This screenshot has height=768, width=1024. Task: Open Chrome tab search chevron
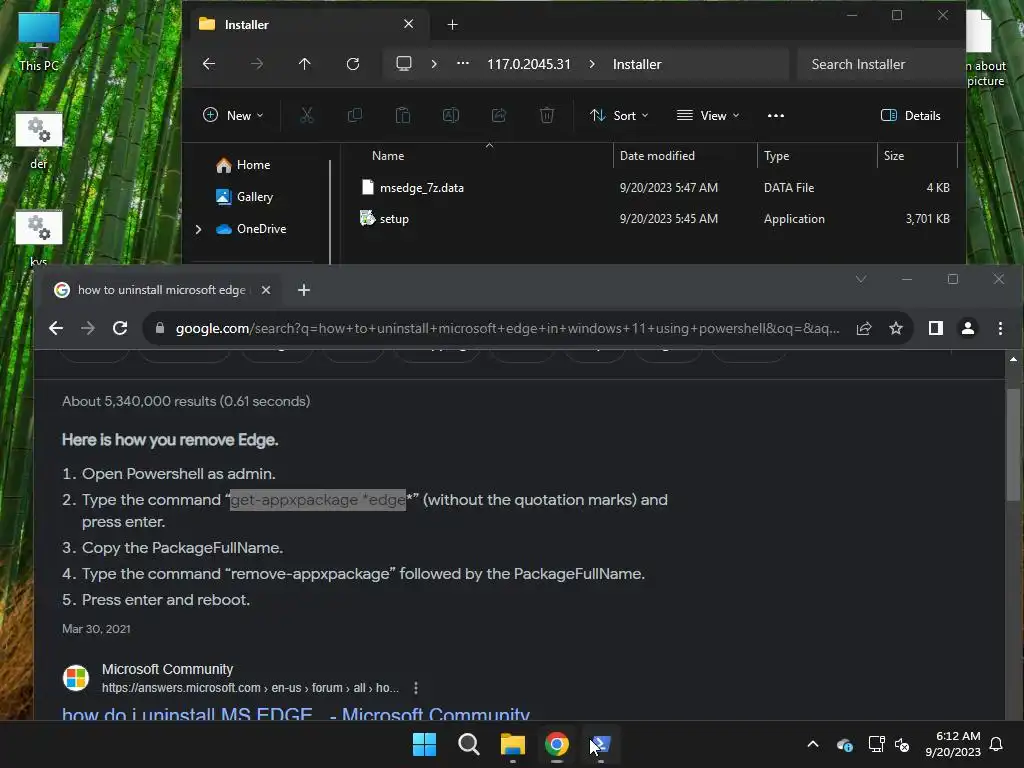pyautogui.click(x=861, y=280)
